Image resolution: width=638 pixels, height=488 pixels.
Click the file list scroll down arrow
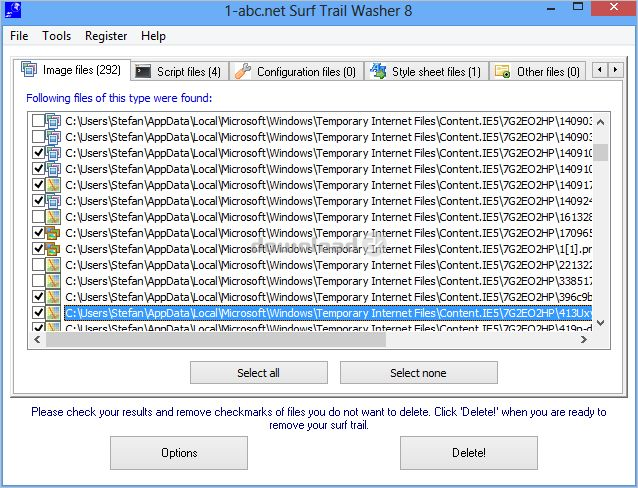coord(601,323)
